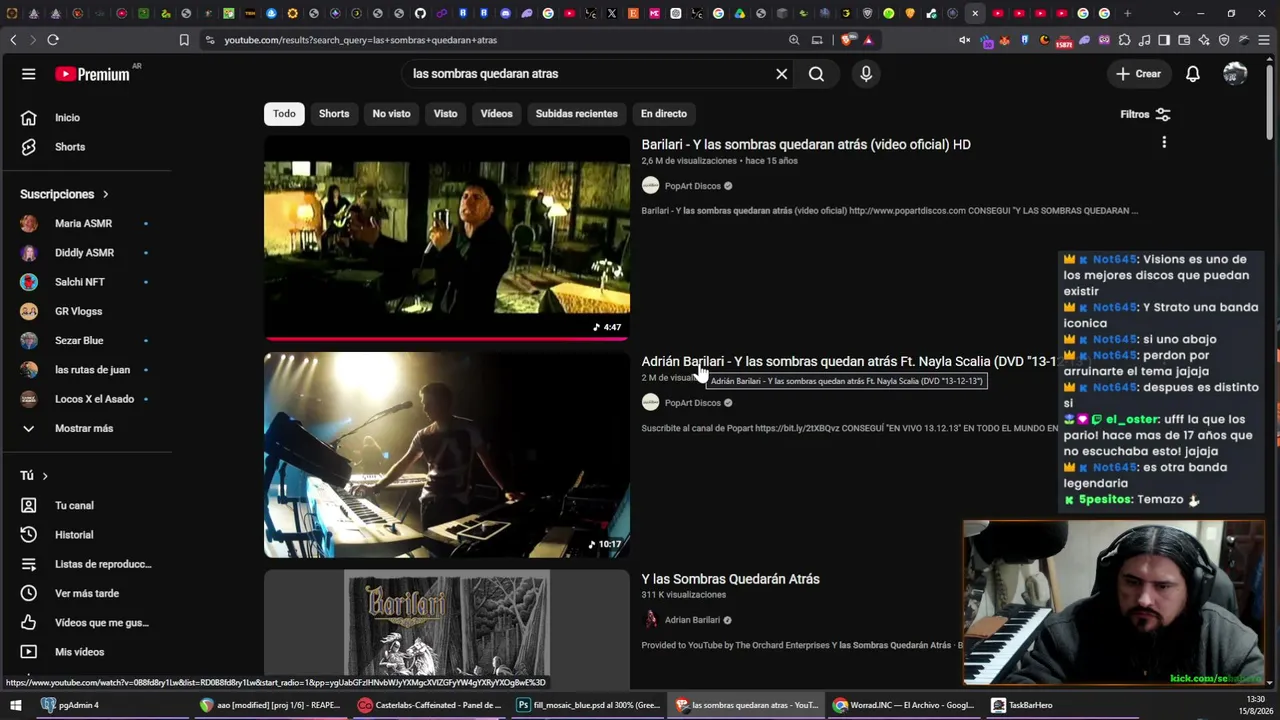
Task: Switch to pgAdmin 4 in taskbar
Action: click(70, 705)
